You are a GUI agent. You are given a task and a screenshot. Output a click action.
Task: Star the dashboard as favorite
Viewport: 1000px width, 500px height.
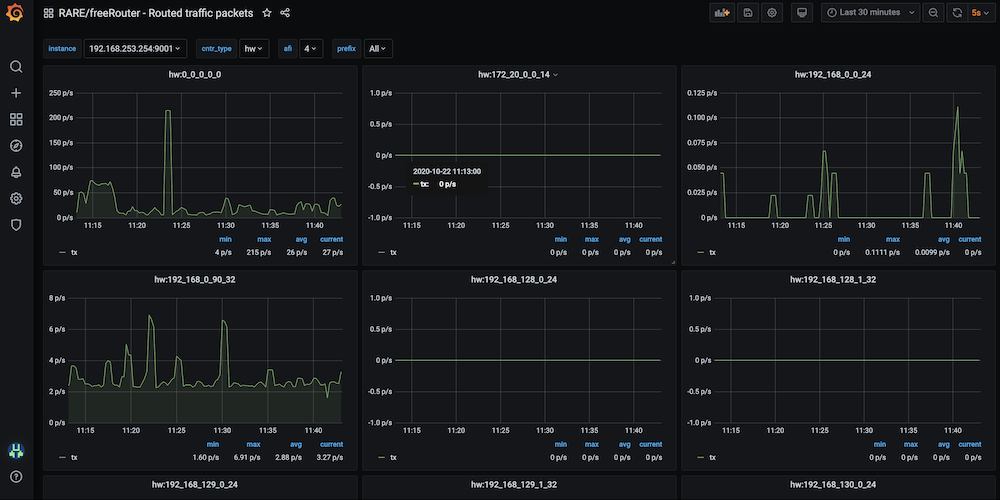(267, 13)
